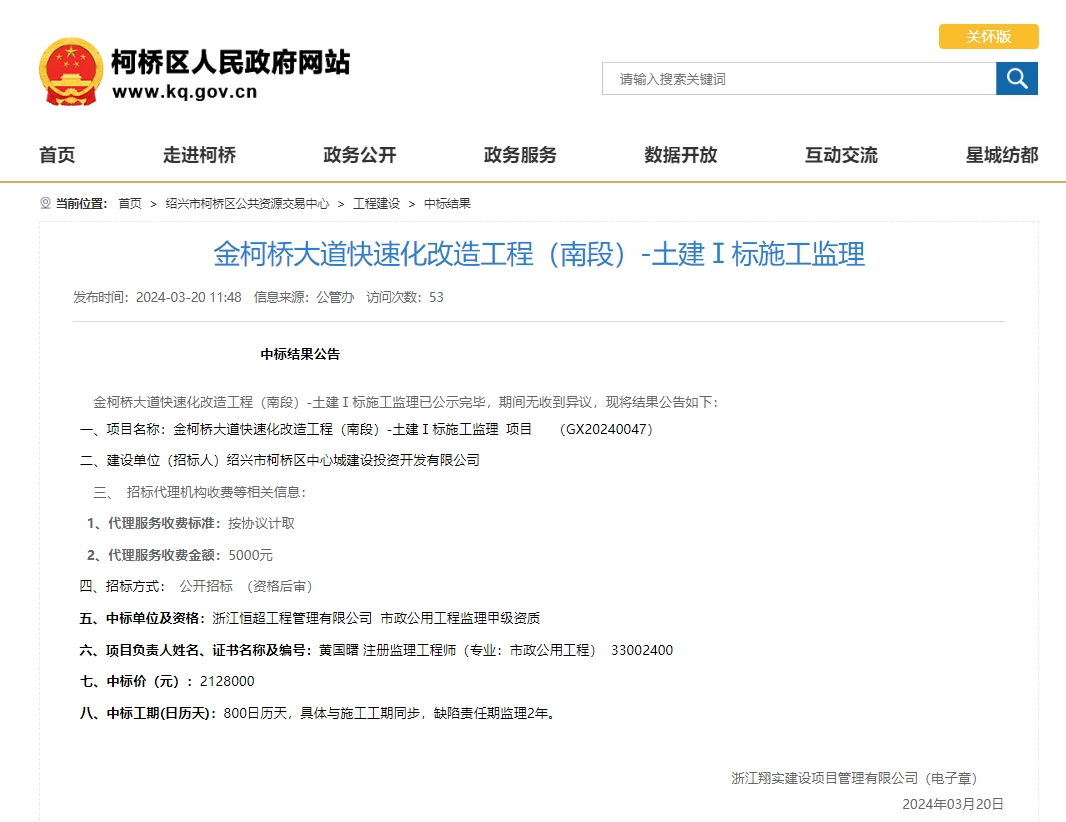Click the article title 金柯桥大道快速化改造工程
Screen dimensions: 1066x822
click(538, 254)
